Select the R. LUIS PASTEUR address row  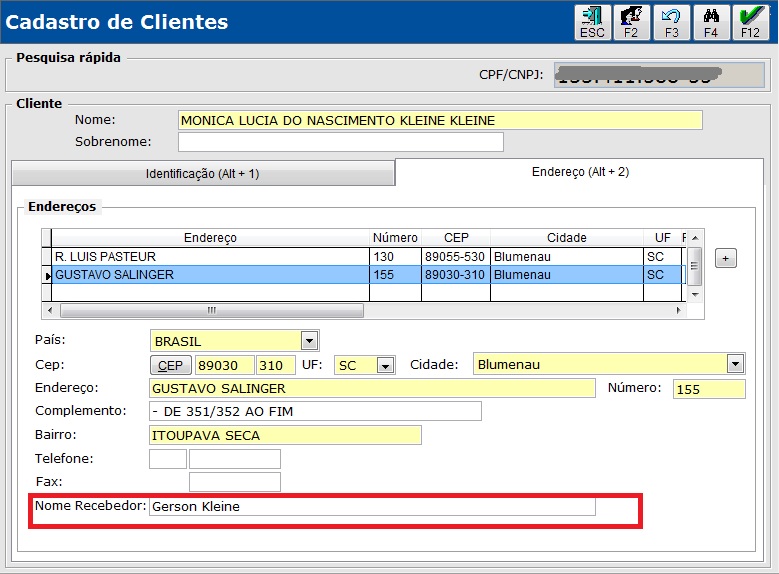(367, 256)
